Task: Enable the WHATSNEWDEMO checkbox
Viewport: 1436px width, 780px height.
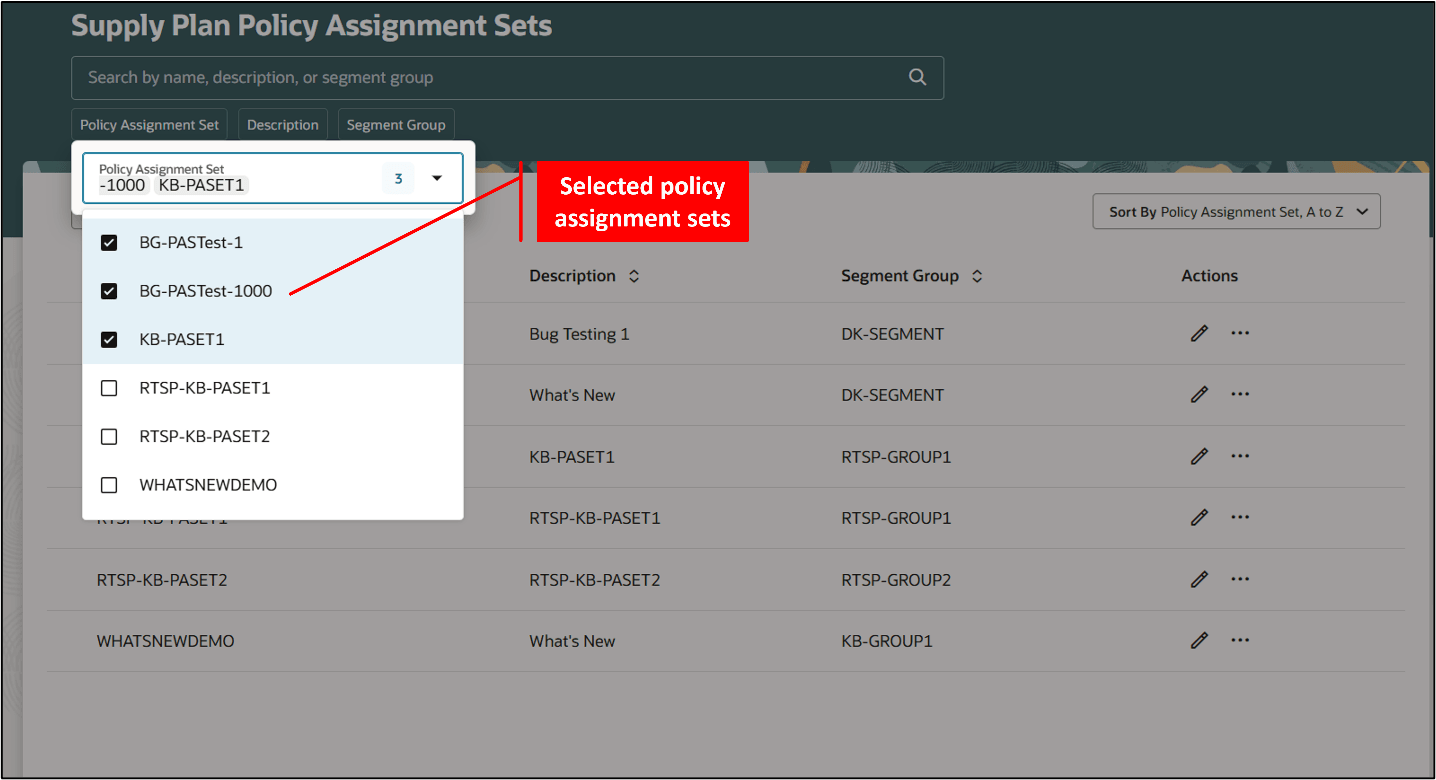Action: coord(108,485)
